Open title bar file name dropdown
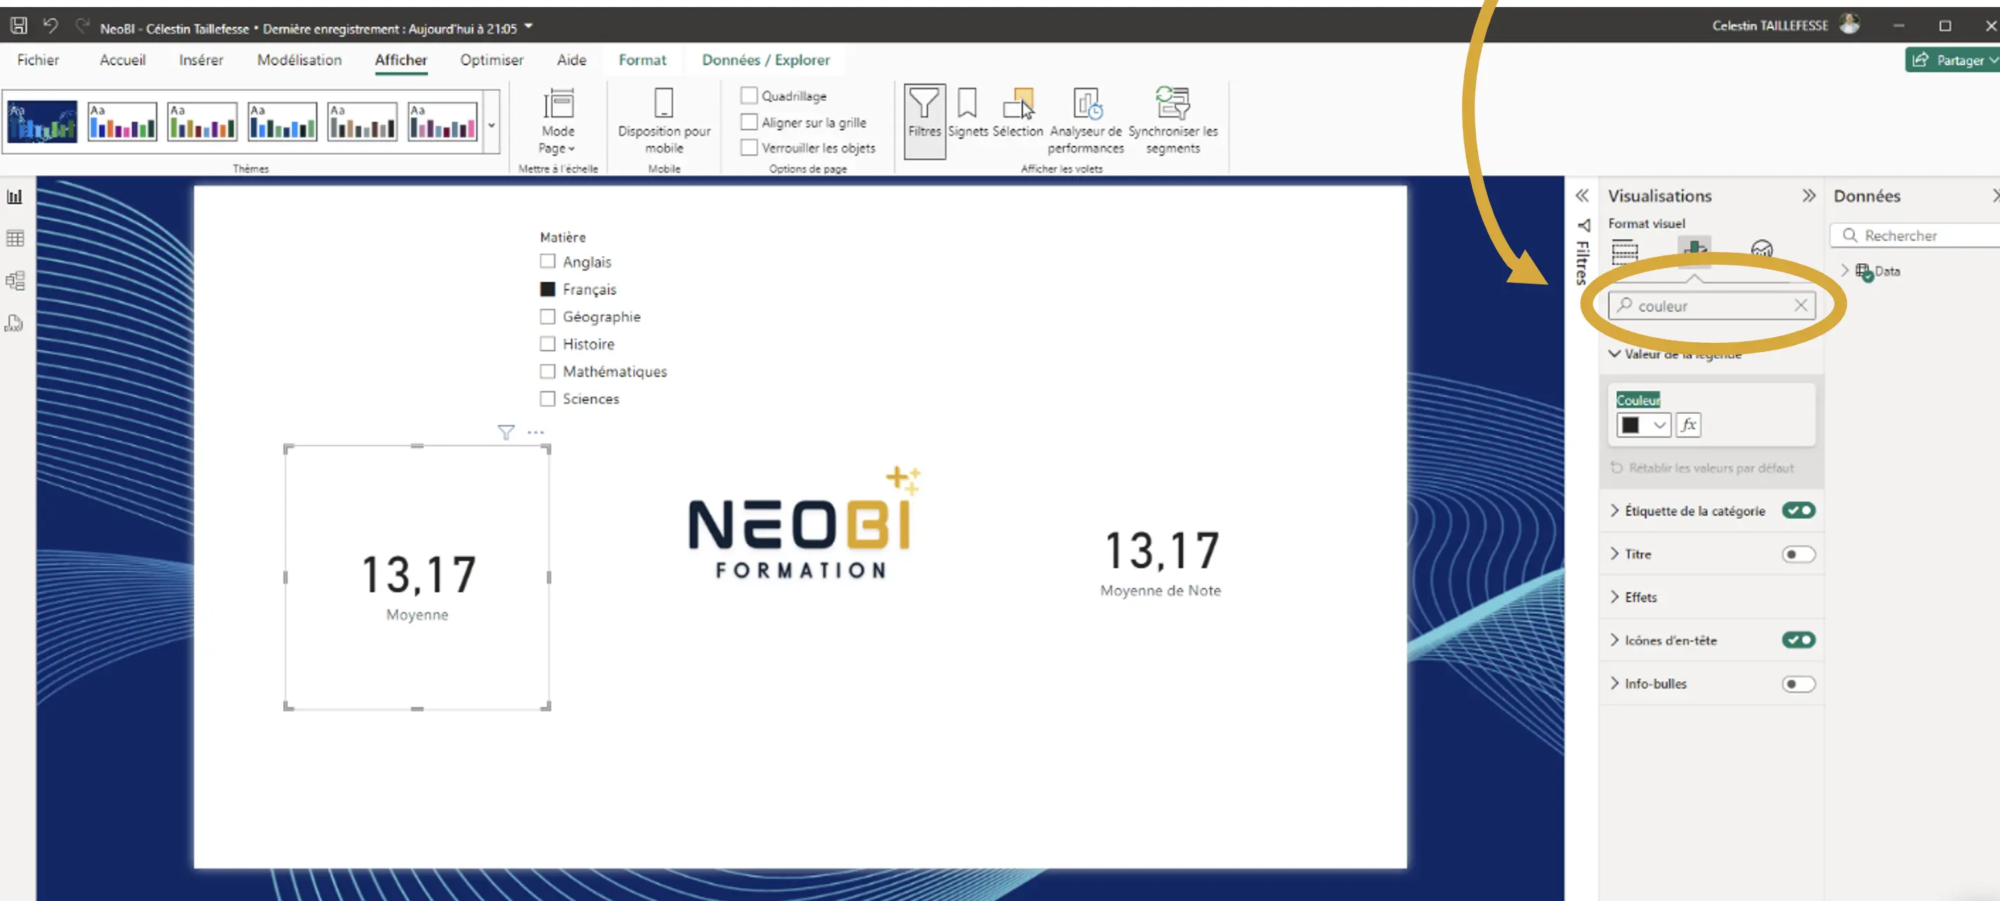Viewport: 2000px width, 901px height. 528,27
